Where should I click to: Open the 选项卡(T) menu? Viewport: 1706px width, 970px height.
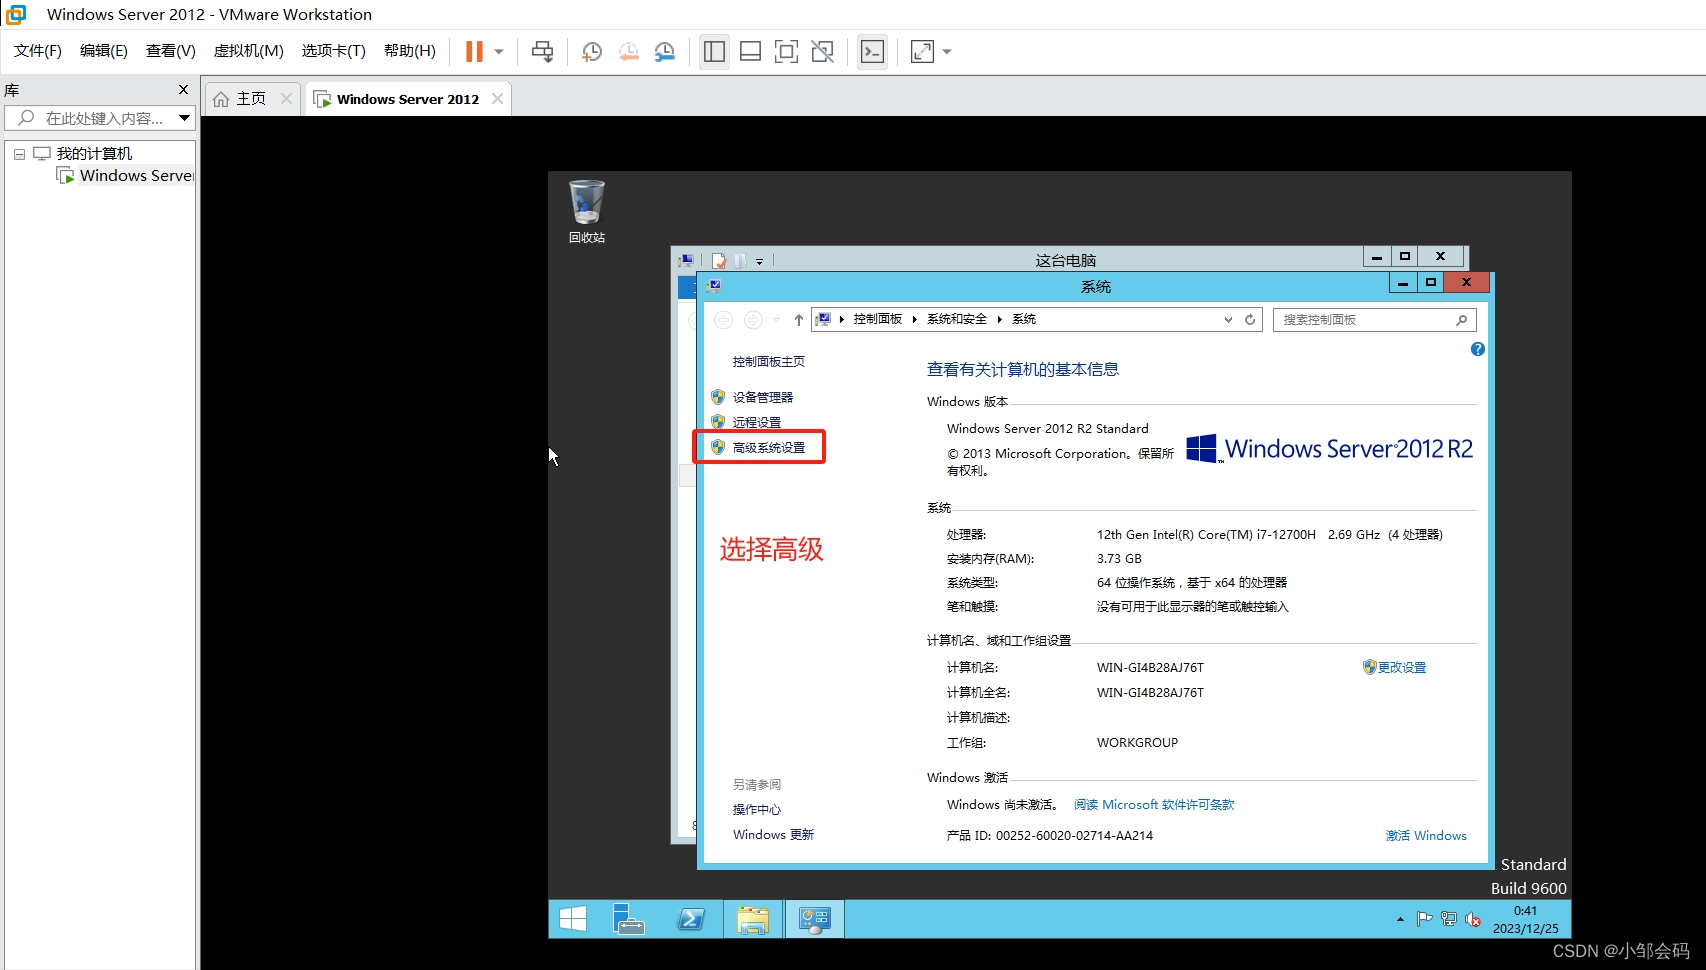pos(334,51)
